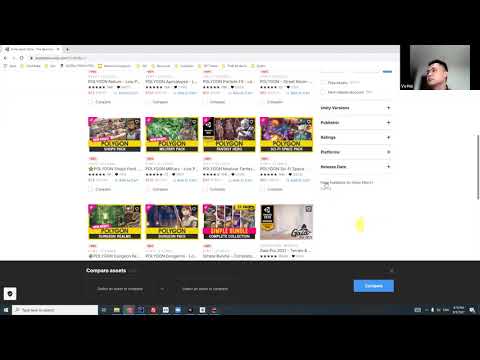
Task: Check Compare box under POLYGON Street Racer
Action: tap(262, 102)
